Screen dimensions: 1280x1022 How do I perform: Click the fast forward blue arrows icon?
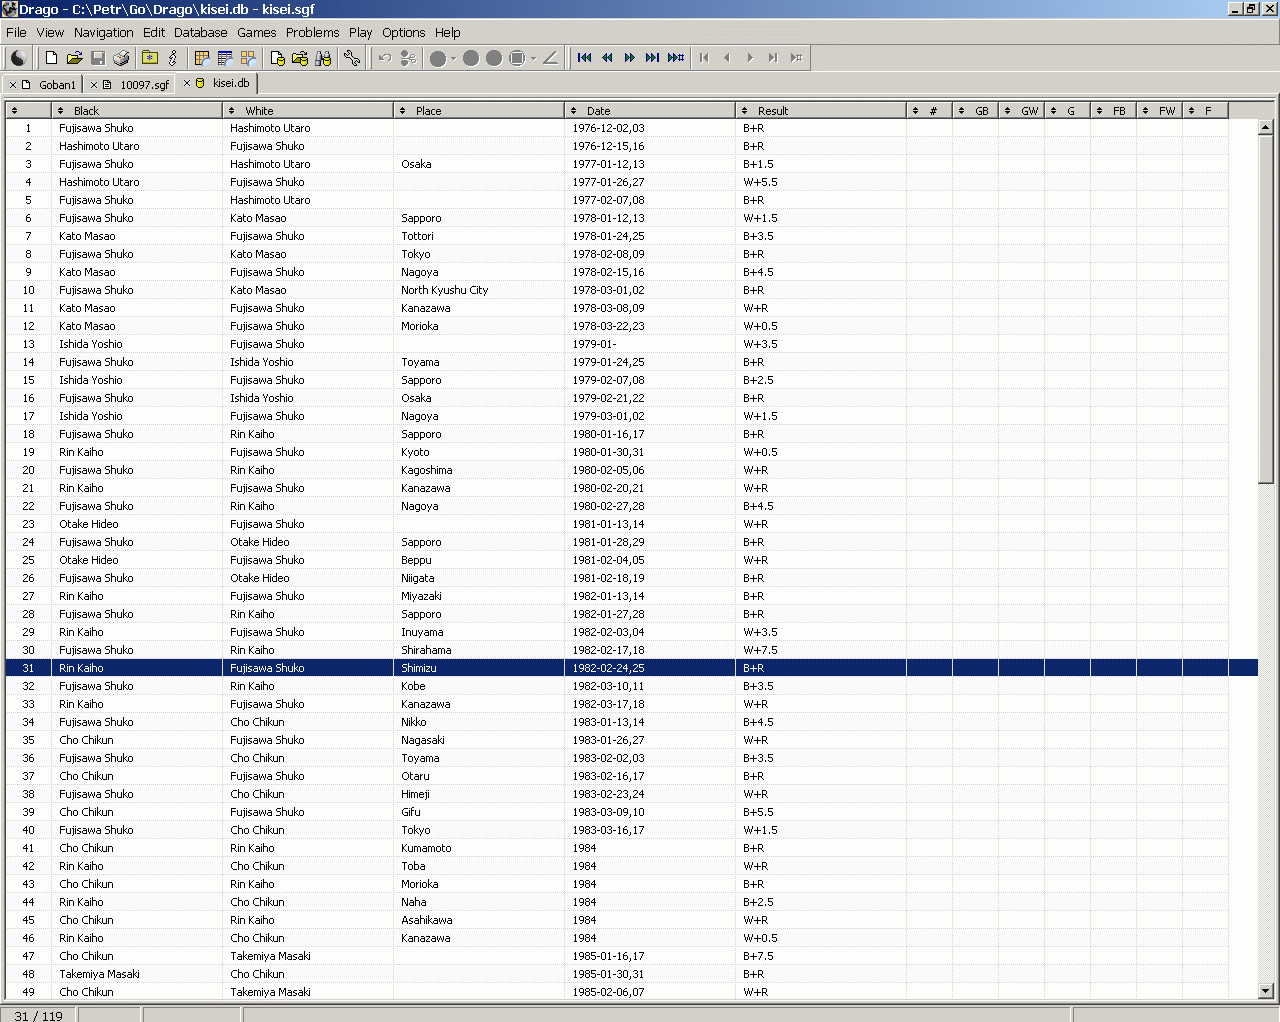[630, 58]
